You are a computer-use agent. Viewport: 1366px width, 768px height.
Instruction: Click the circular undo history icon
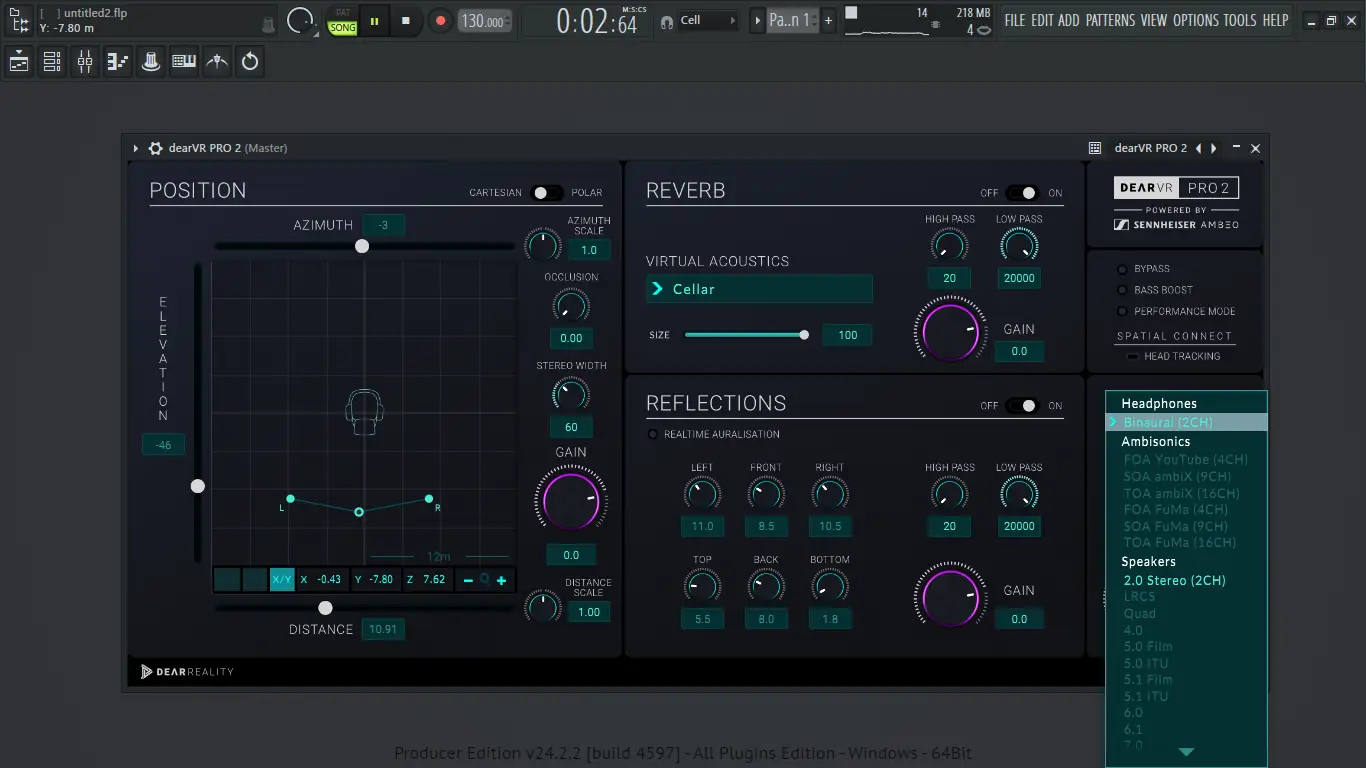tap(250, 62)
